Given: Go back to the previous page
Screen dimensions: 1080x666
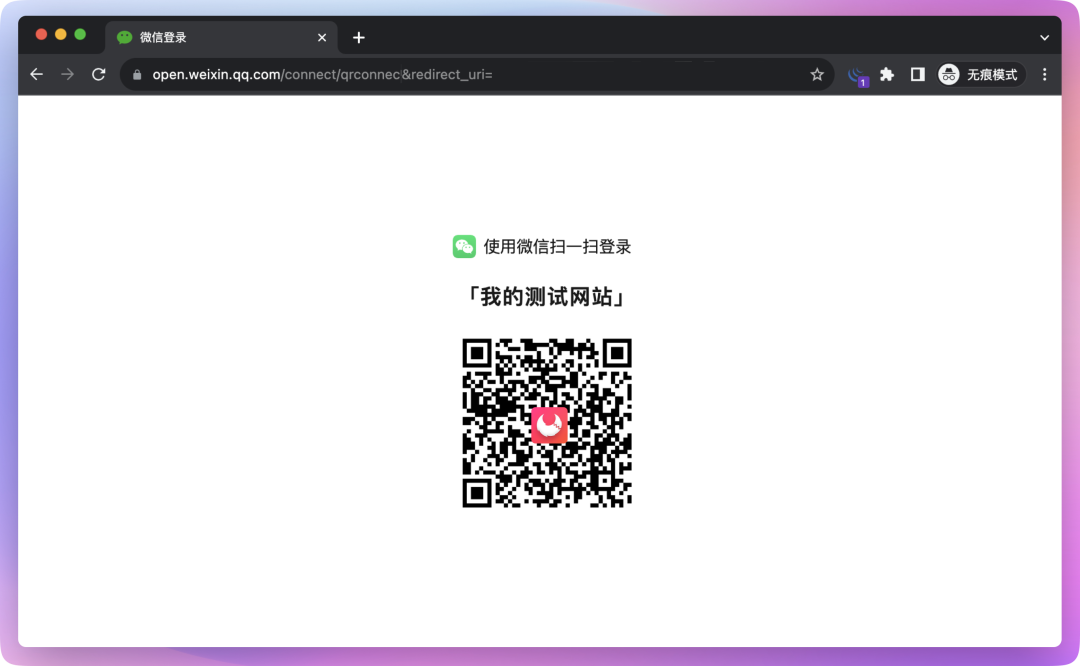Looking at the screenshot, I should (x=37, y=74).
